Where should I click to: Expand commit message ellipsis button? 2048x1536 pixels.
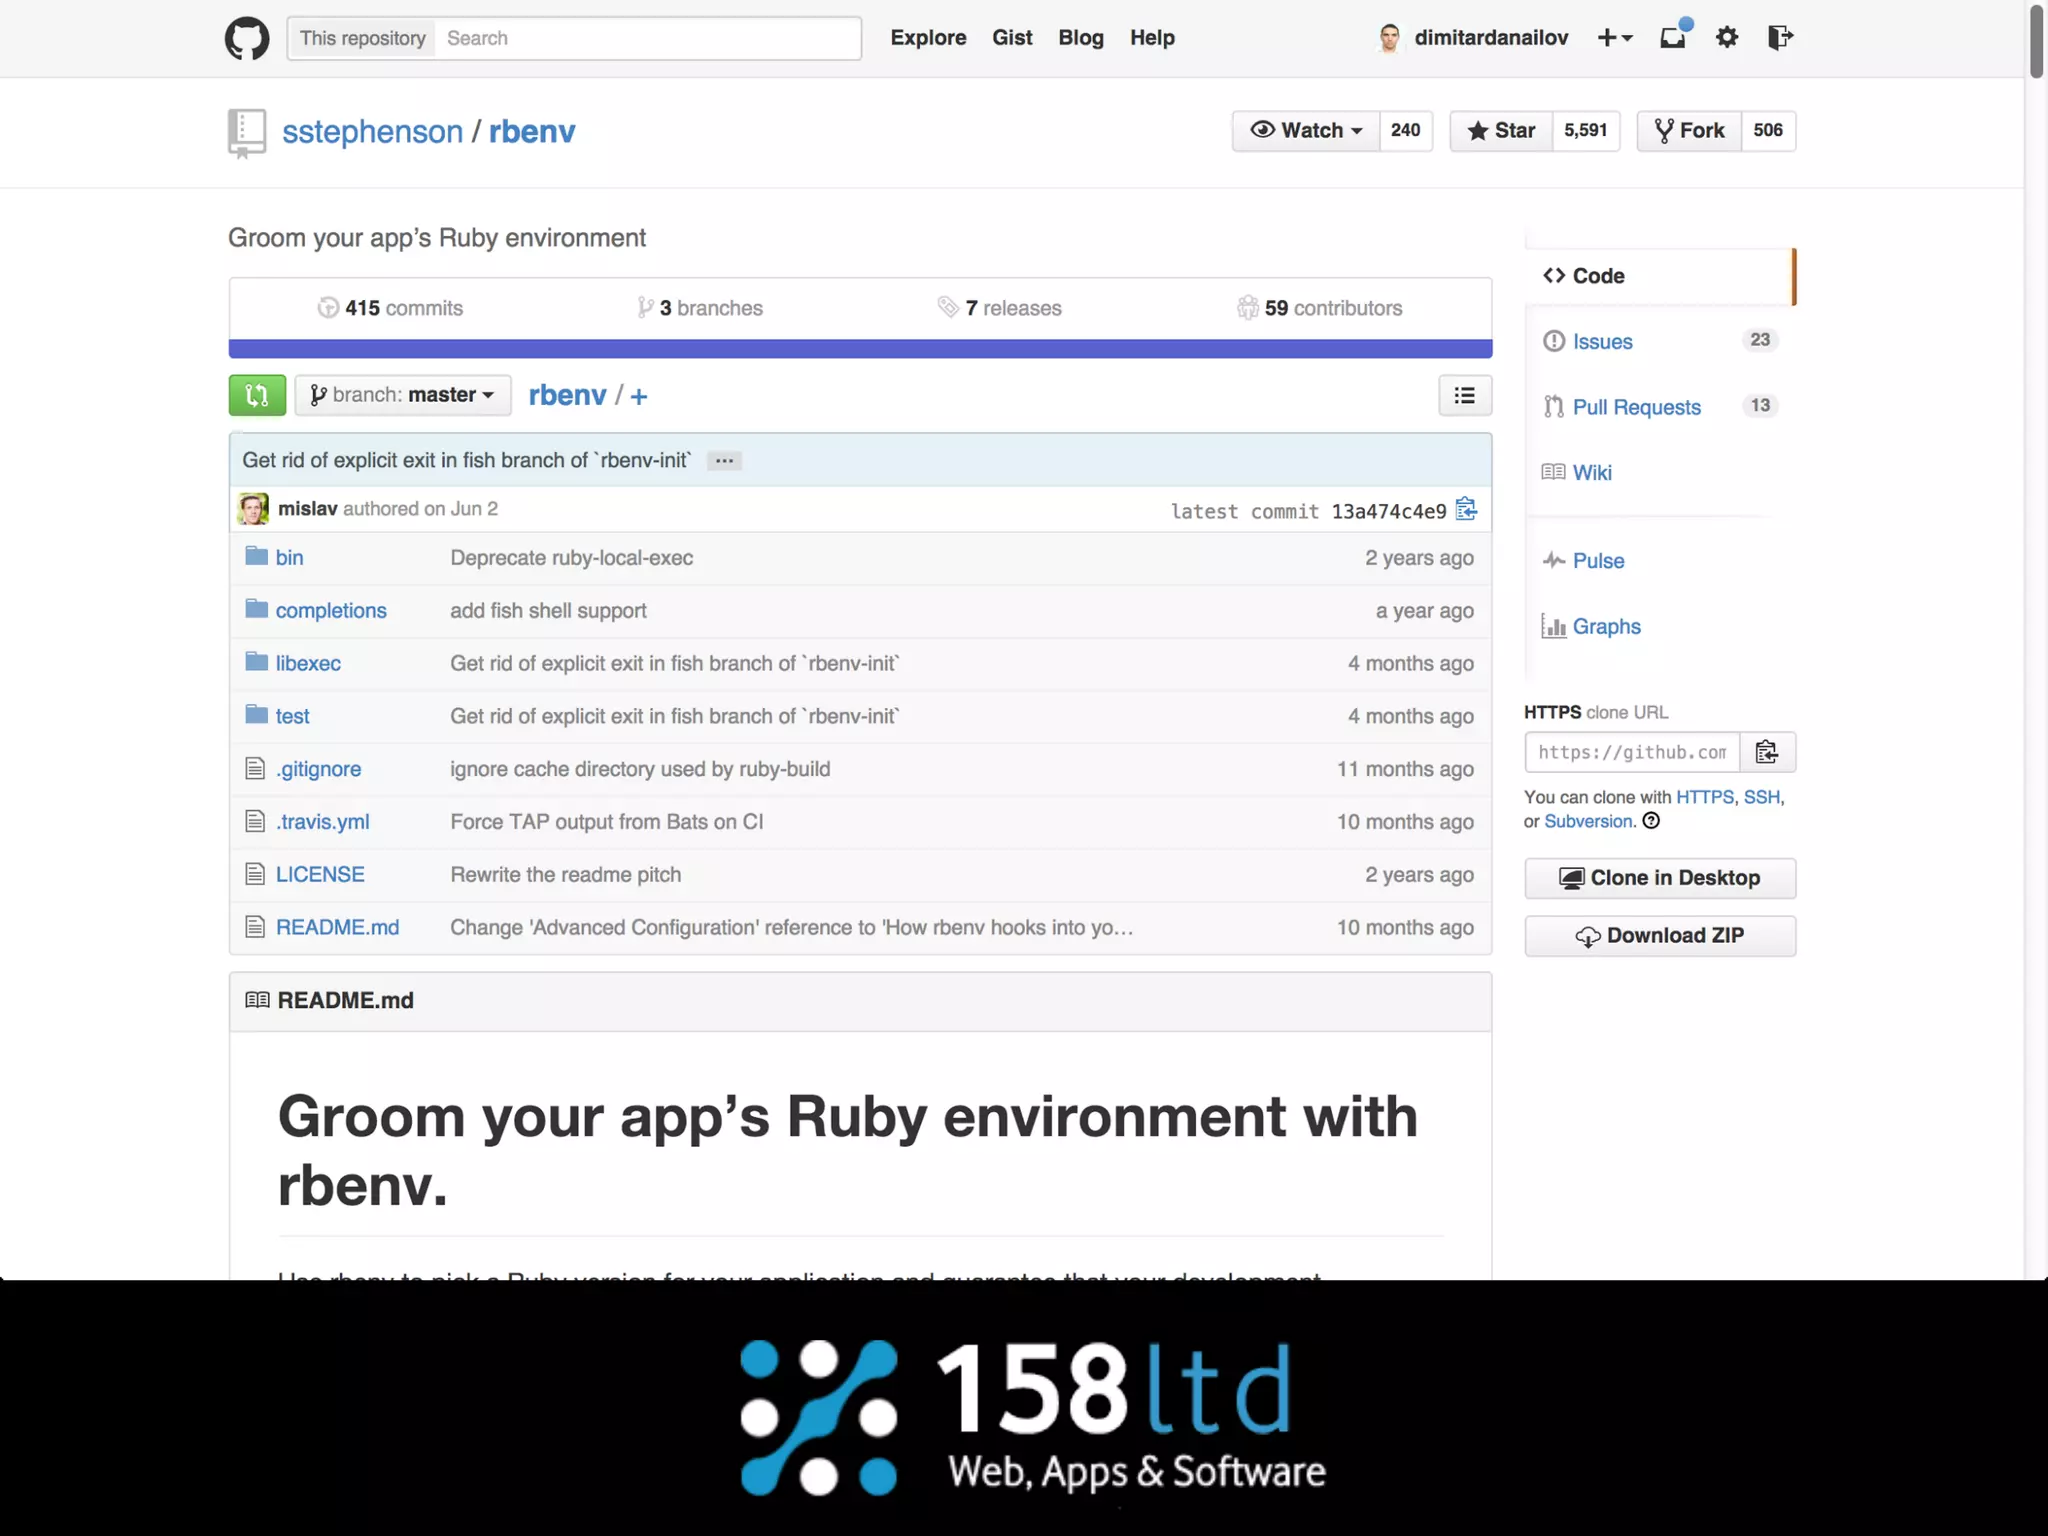tap(724, 461)
